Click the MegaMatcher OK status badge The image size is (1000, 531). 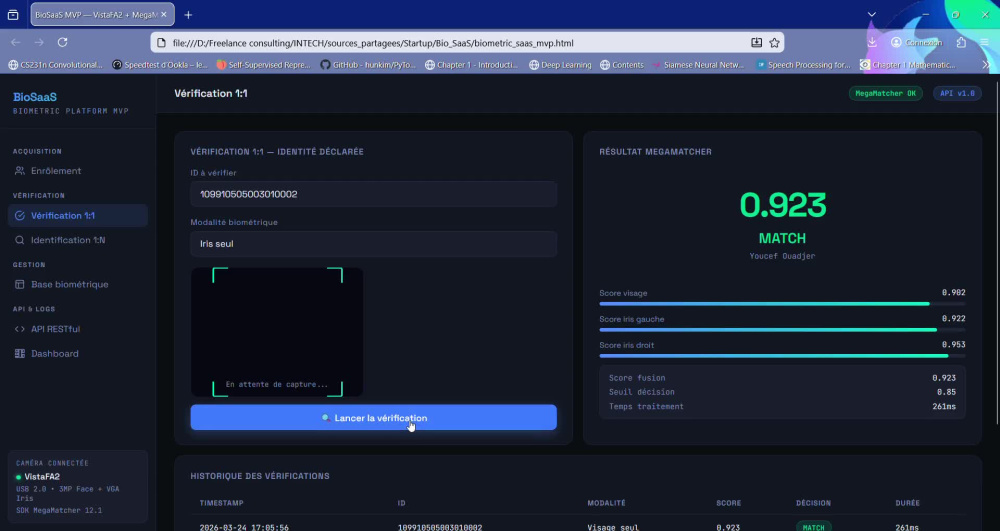(885, 93)
